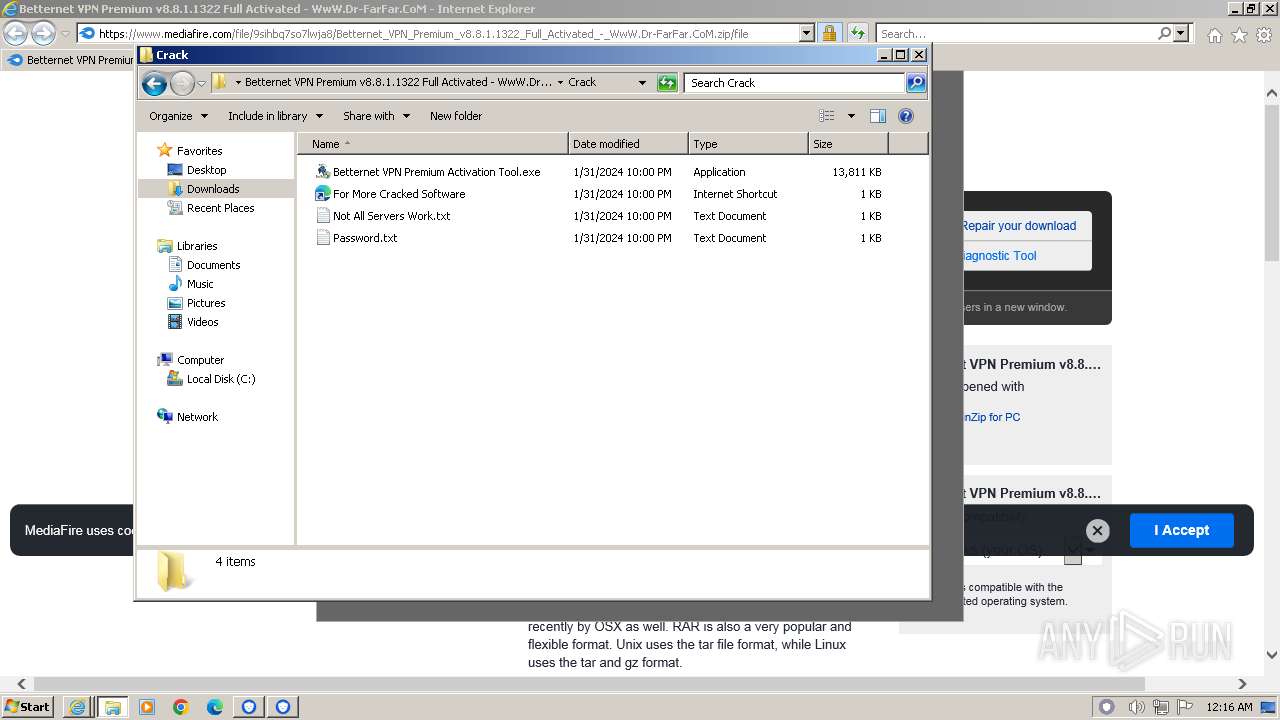Click the Explorer search magnifier icon

[x=916, y=83]
